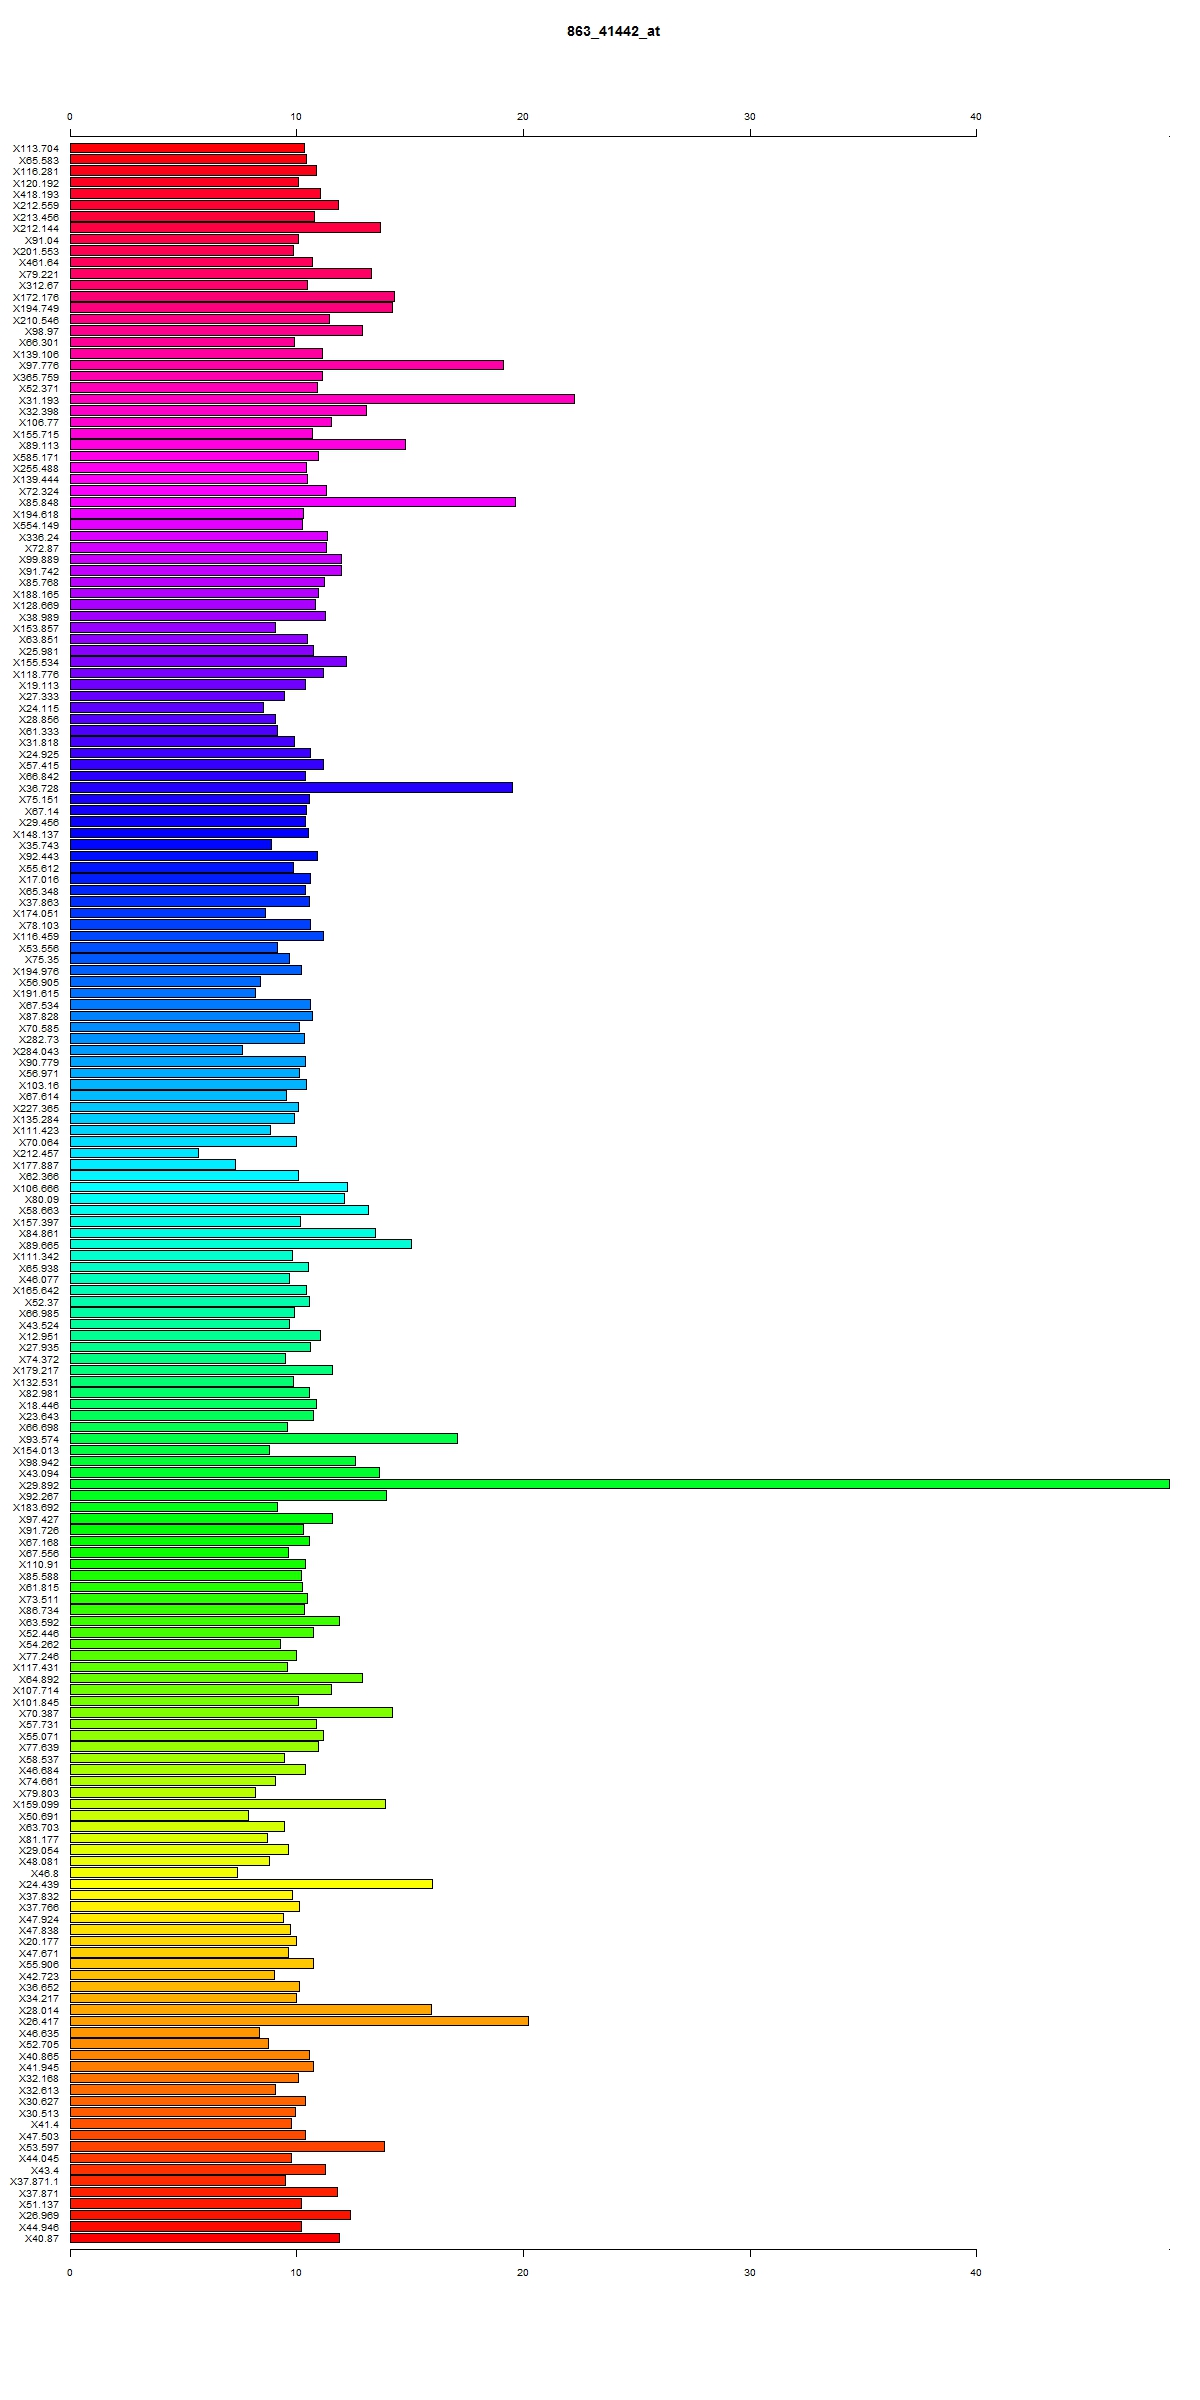This screenshot has width=1200, height=2400.
Task: Click the bar for X64.892
Action: [216, 1678]
